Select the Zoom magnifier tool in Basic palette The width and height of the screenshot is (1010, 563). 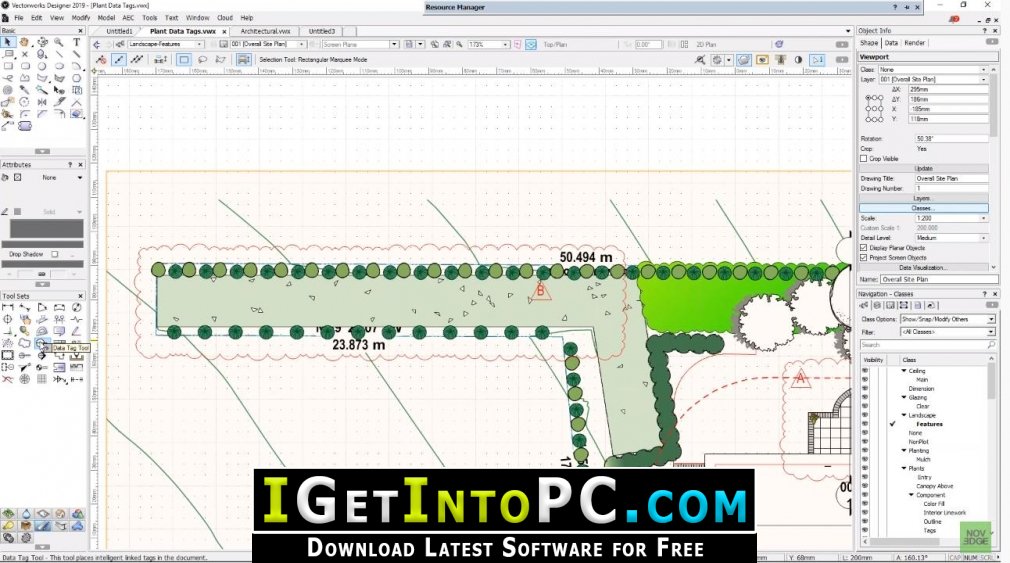pos(59,42)
